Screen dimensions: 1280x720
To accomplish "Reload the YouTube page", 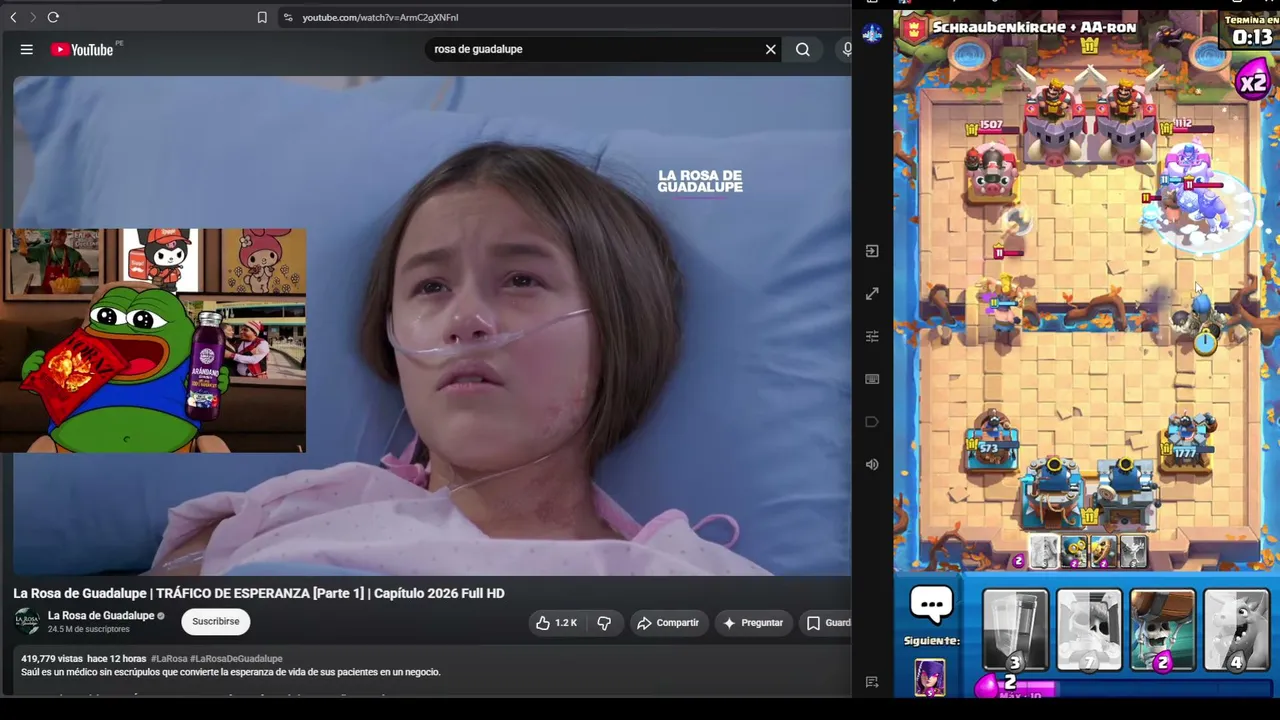I will pos(53,17).
